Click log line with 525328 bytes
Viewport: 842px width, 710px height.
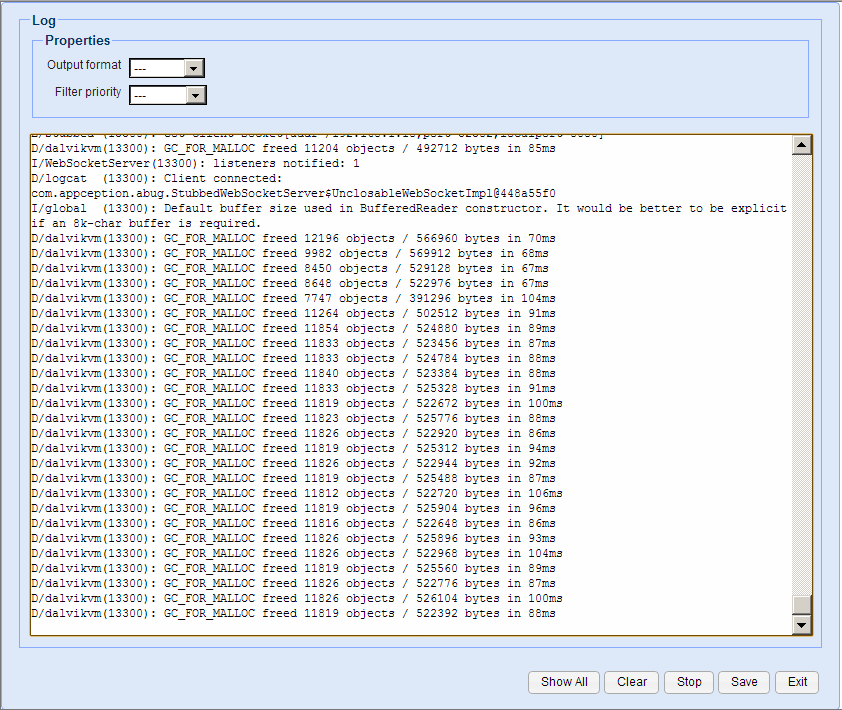pos(293,389)
